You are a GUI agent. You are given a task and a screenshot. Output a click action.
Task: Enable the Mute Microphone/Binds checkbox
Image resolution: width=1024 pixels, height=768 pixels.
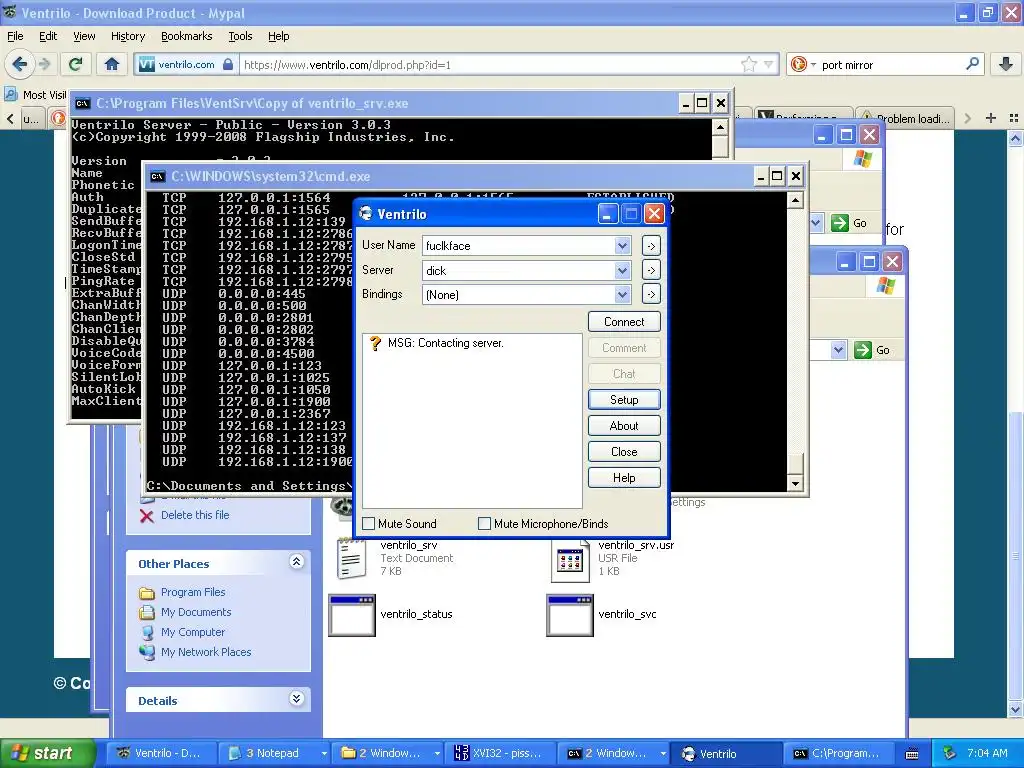pyautogui.click(x=485, y=523)
